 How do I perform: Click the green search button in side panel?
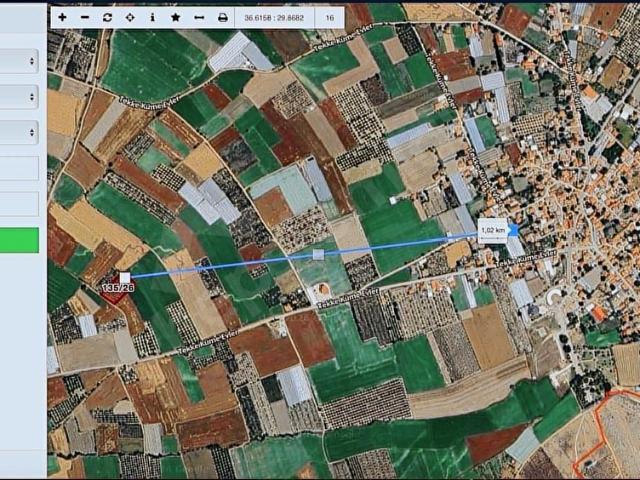[19, 240]
